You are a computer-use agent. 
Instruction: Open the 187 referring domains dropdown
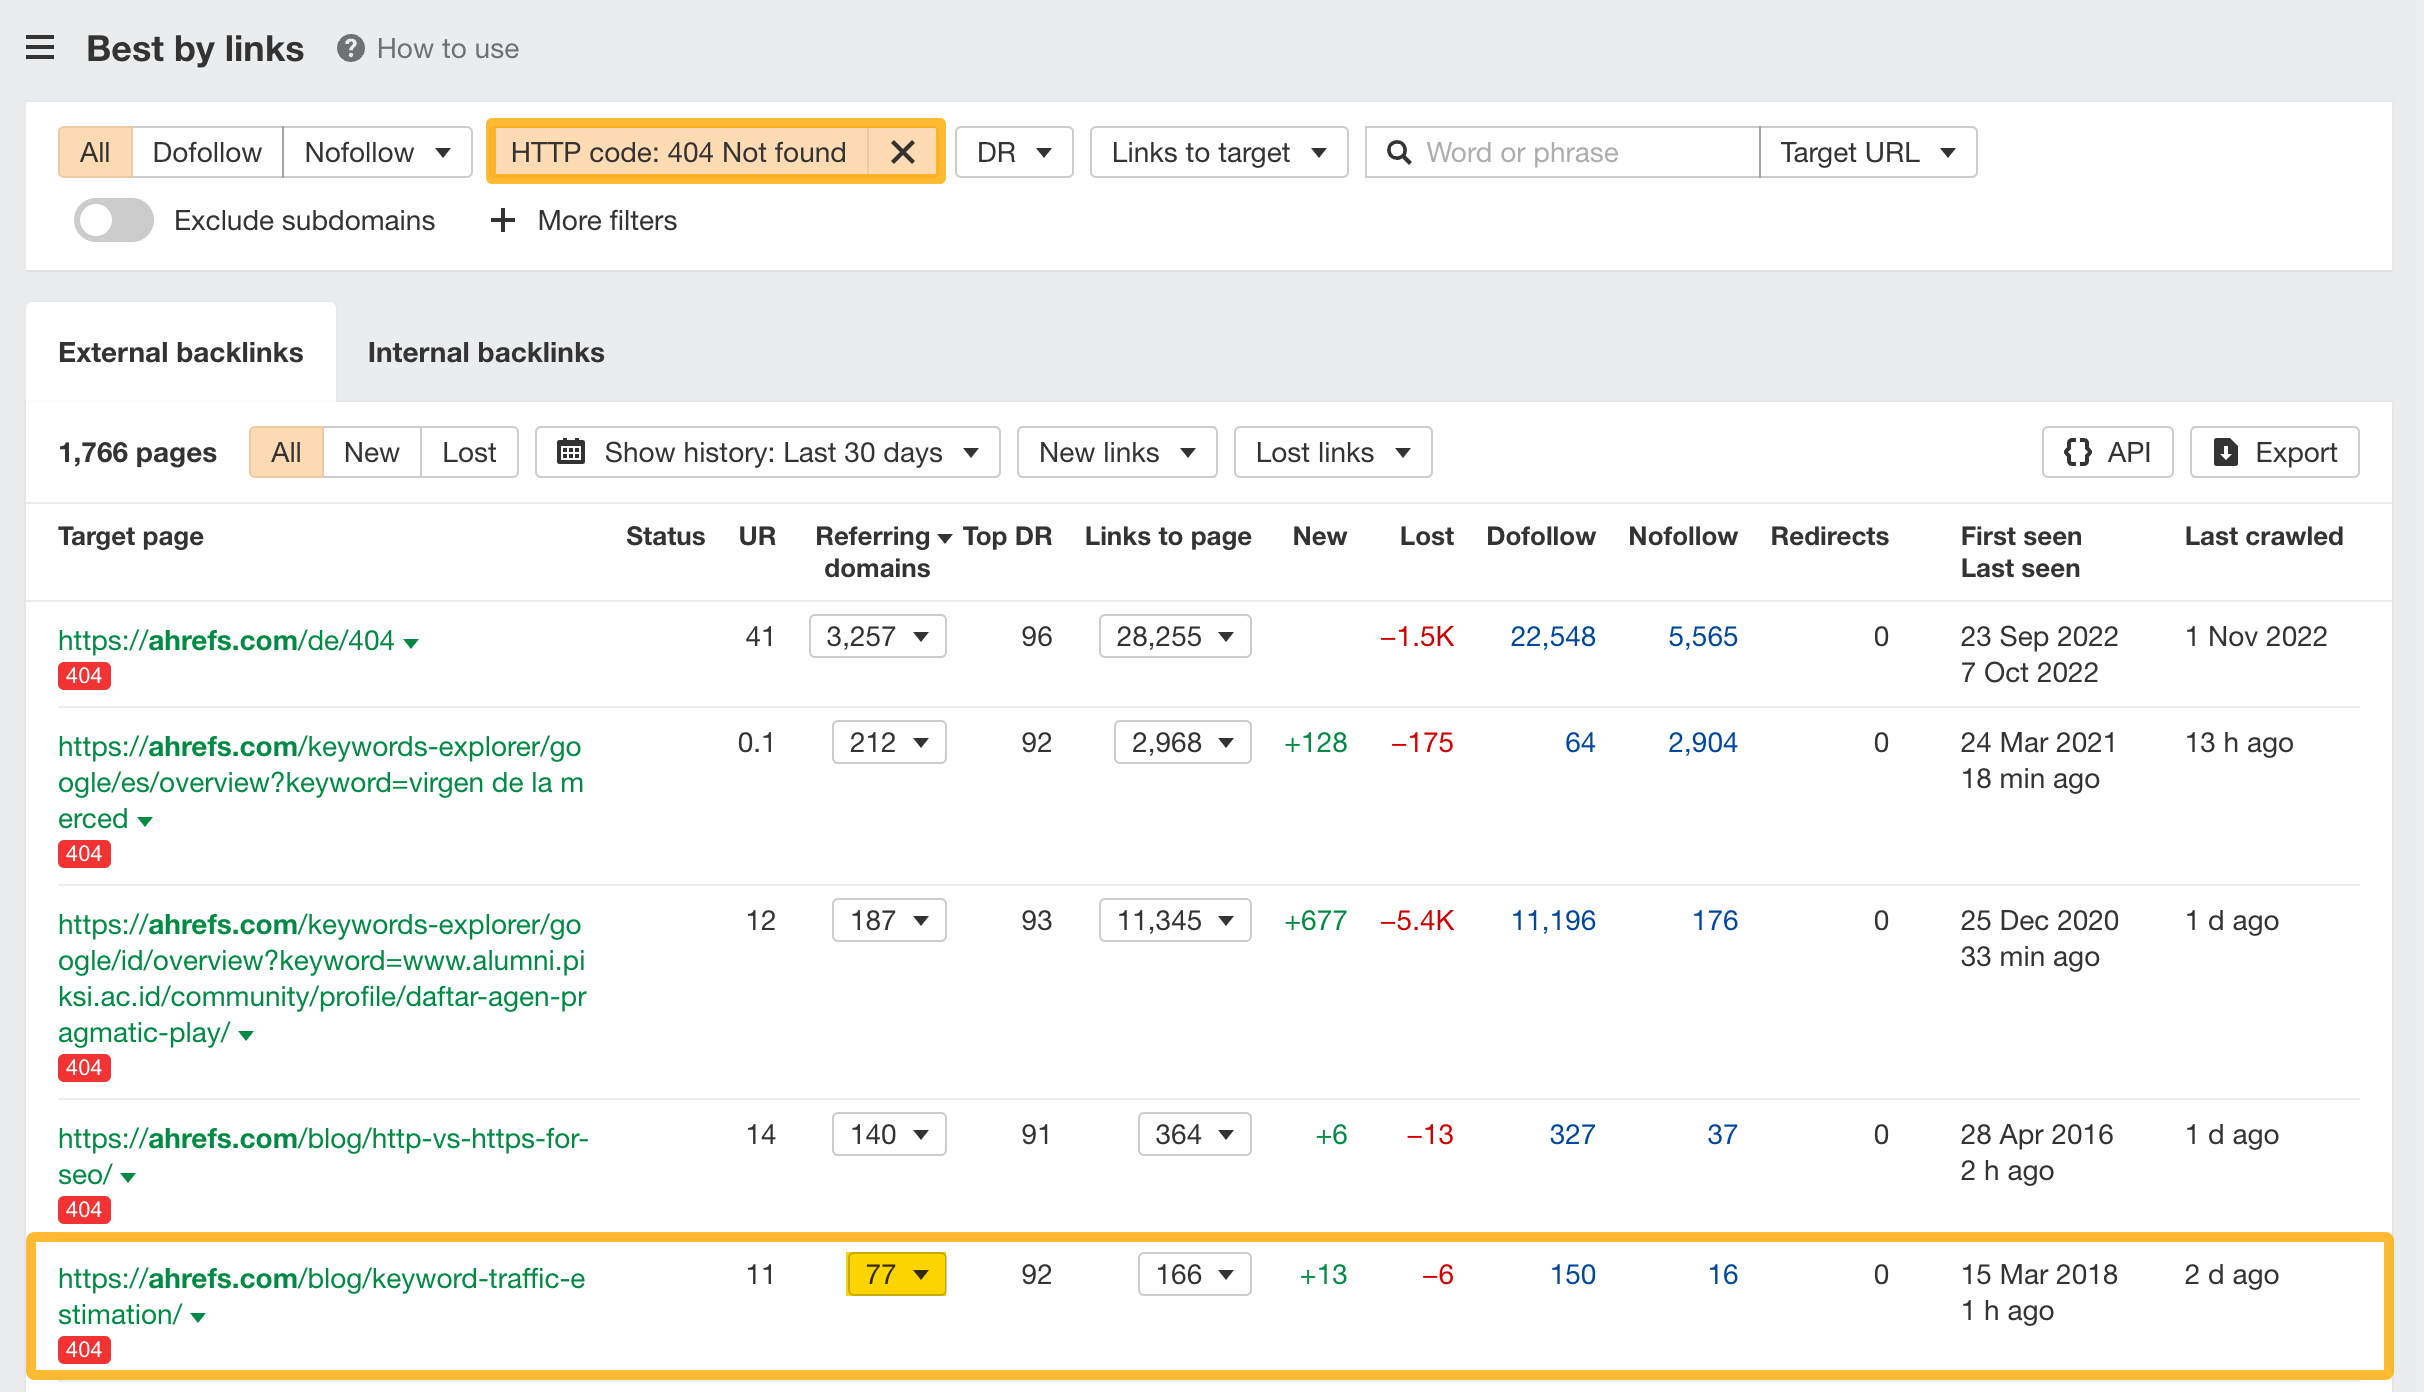tap(889, 920)
